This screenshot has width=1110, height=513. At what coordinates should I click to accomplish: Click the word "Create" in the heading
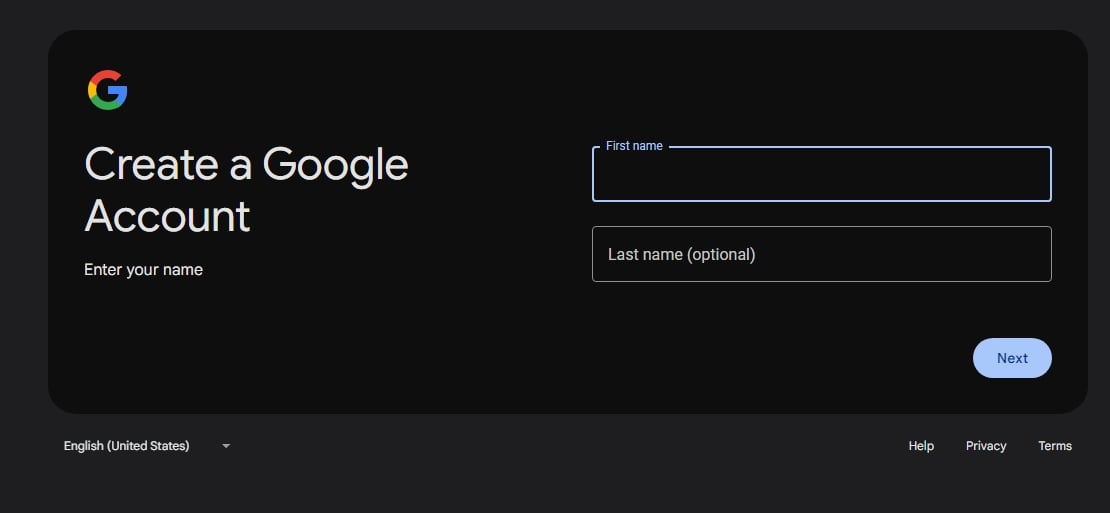point(151,164)
